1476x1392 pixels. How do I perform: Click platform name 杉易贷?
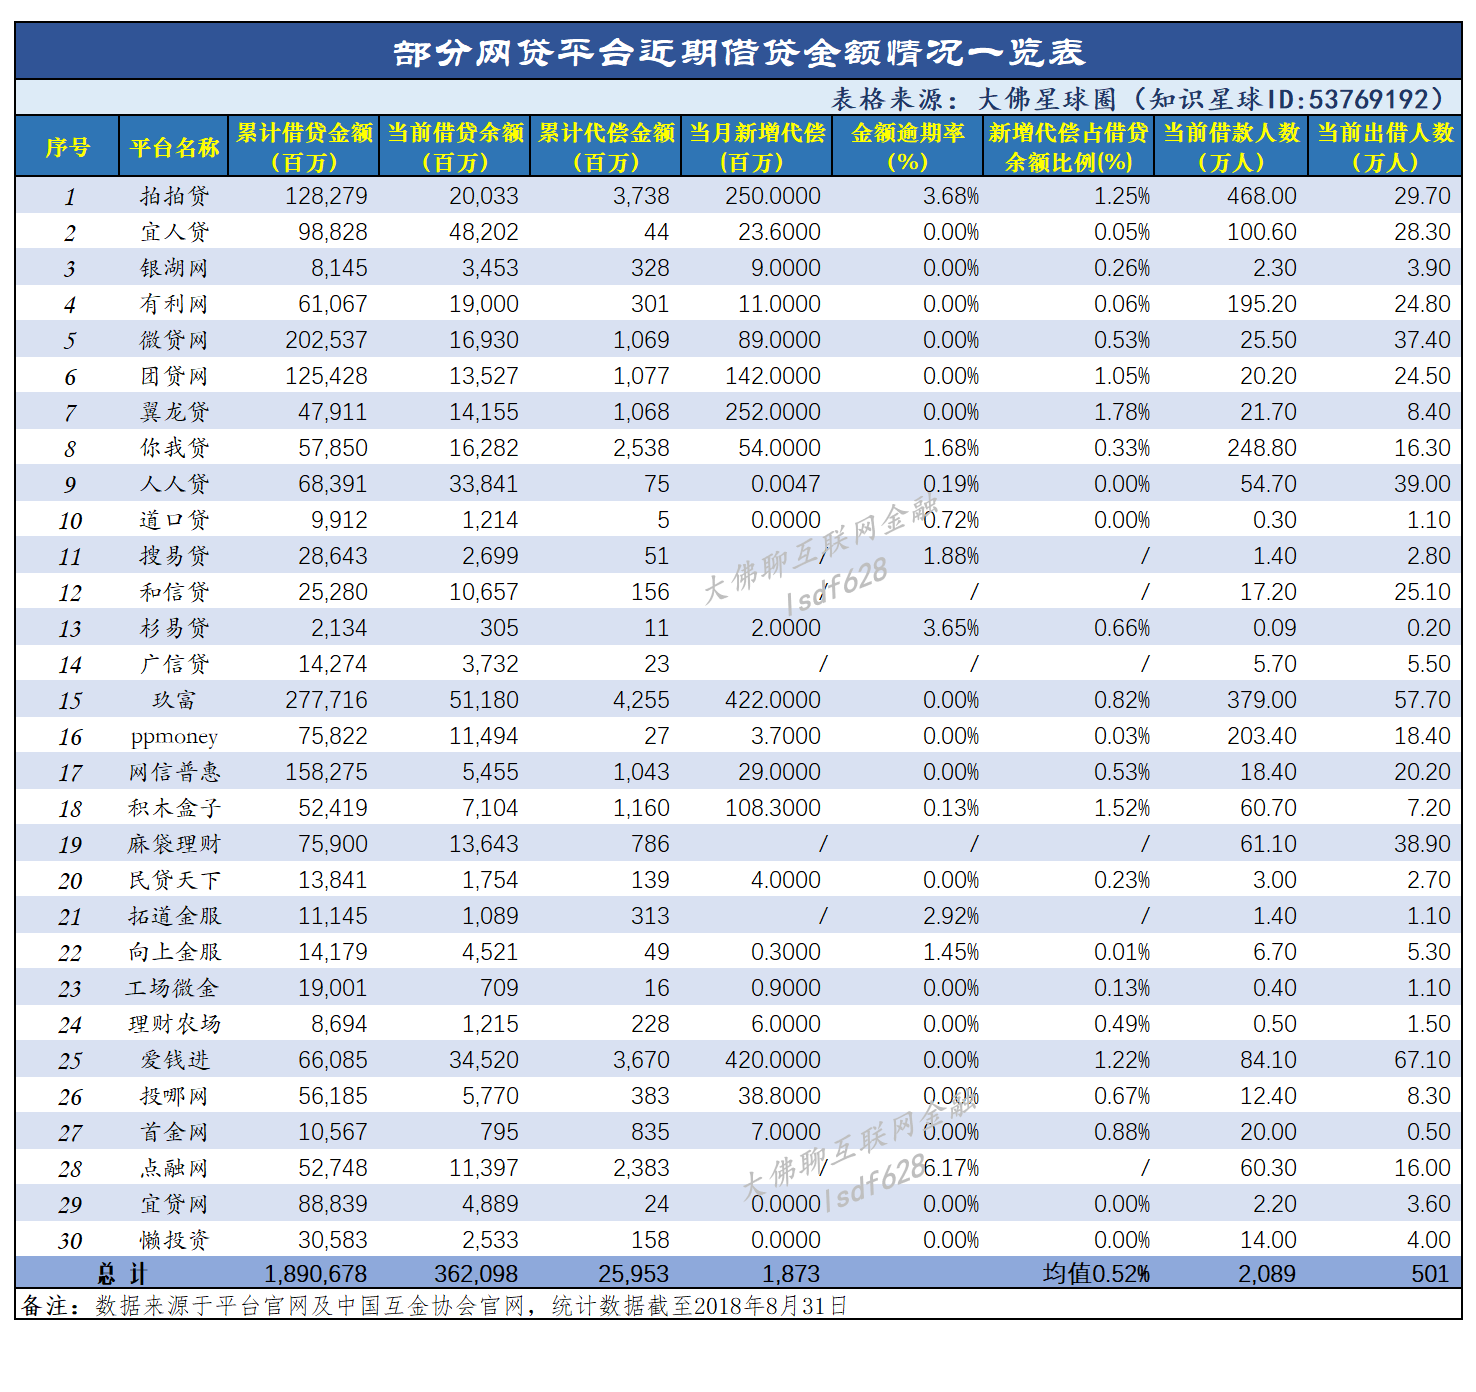click(174, 628)
